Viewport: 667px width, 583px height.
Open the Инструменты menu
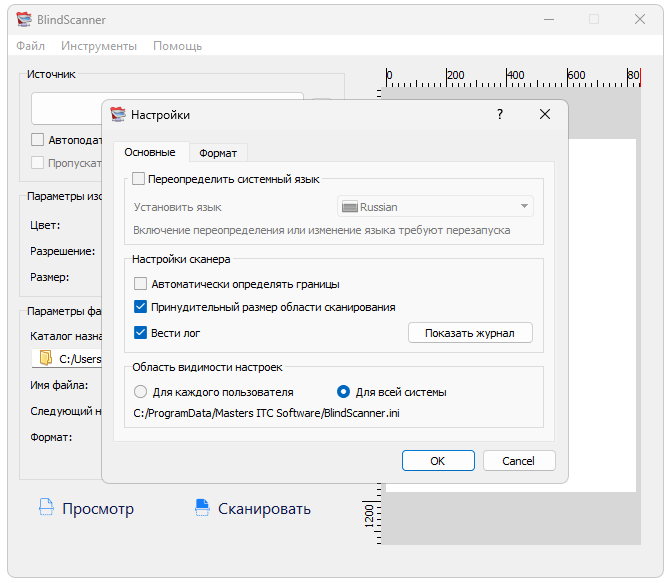pos(99,46)
